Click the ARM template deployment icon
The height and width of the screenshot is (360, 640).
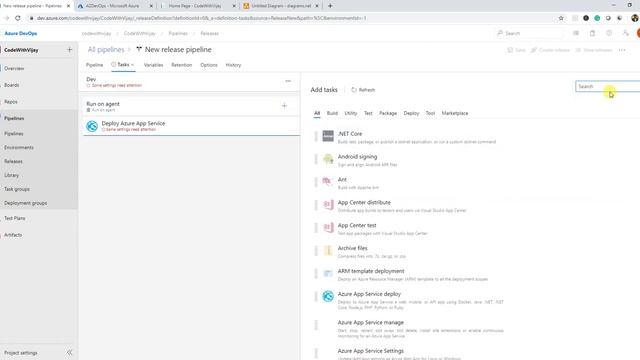pos(328,273)
